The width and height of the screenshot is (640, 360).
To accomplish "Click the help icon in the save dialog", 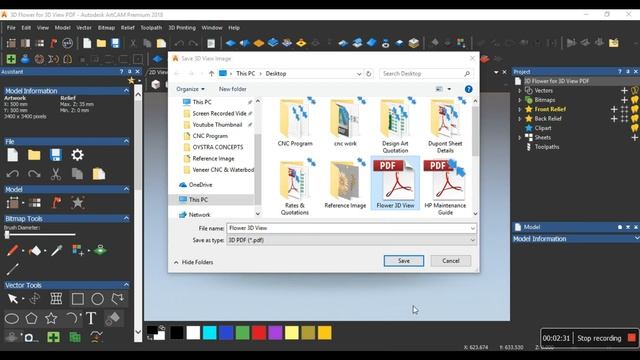I will [469, 89].
